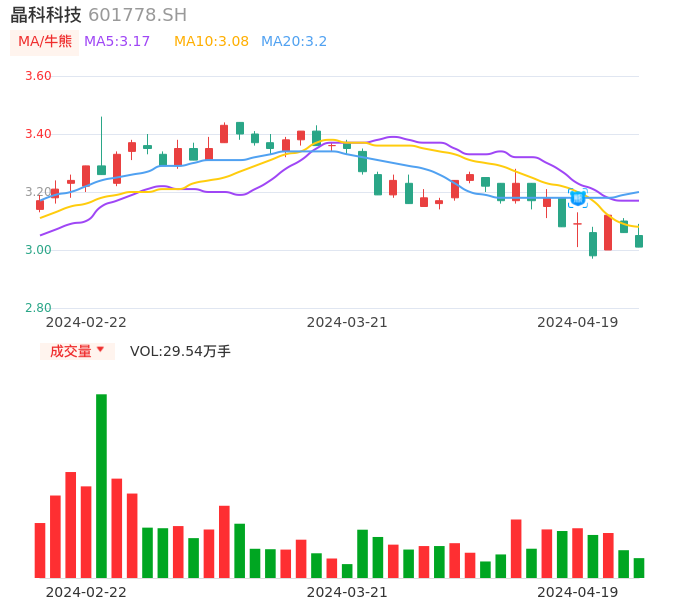Select the MA20:3.2 legend label
Viewport: 686px width, 606px height.
pos(294,42)
